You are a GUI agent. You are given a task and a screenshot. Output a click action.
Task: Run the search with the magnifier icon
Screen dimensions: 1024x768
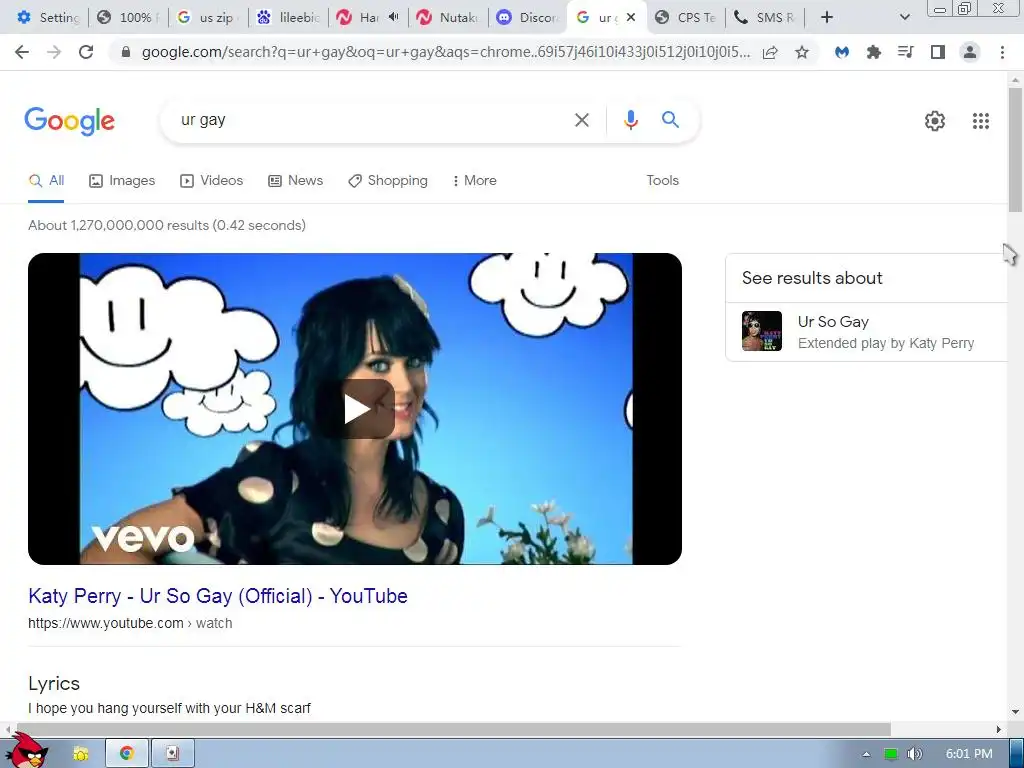670,120
